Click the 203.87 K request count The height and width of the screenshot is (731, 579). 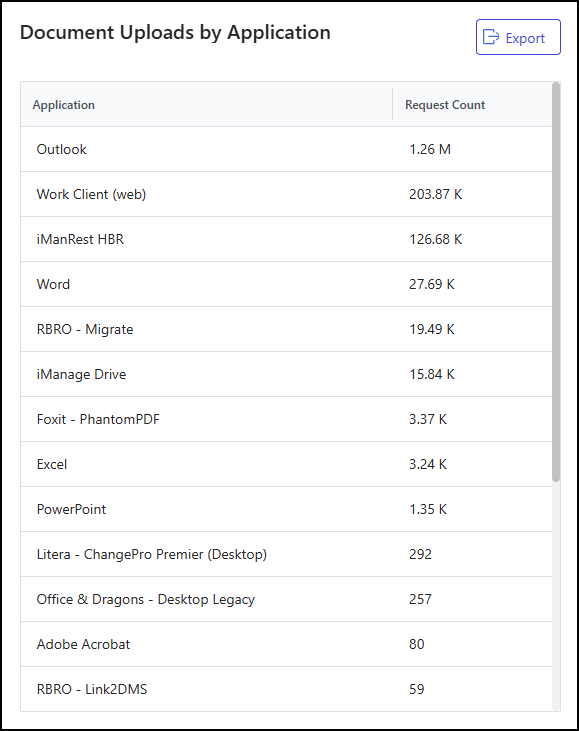(435, 194)
